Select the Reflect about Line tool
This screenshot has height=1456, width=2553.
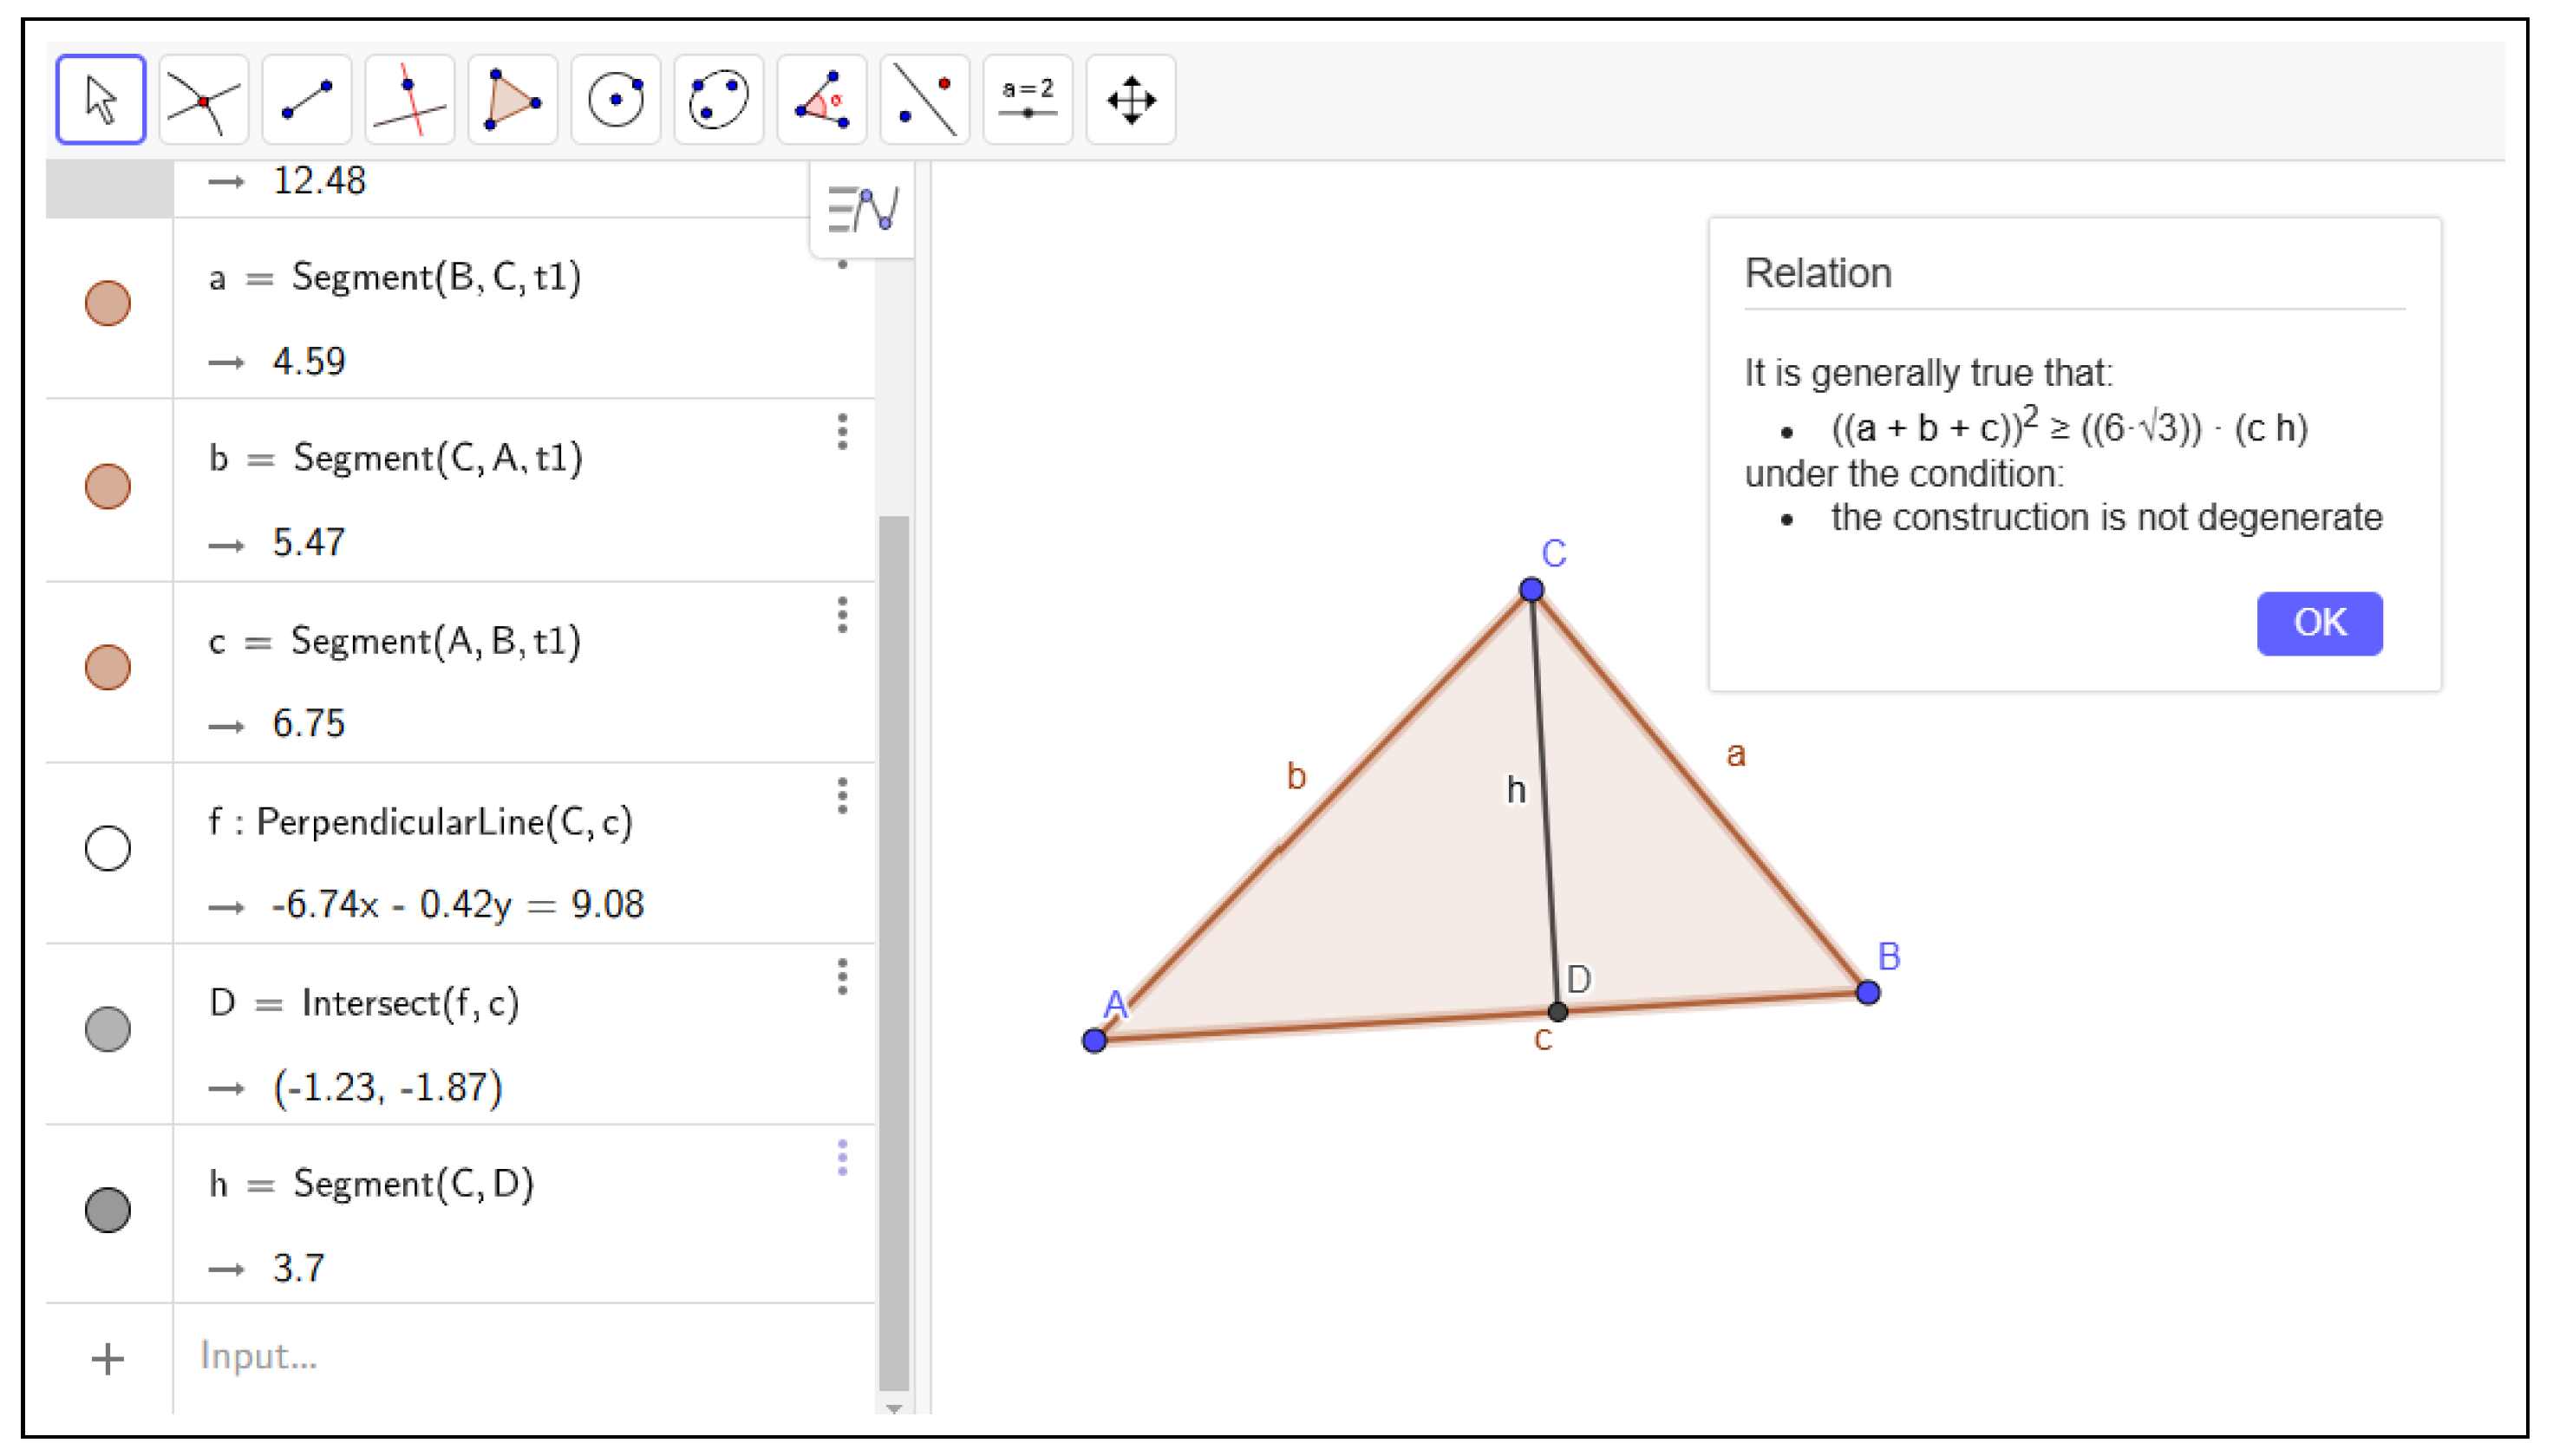[x=925, y=100]
